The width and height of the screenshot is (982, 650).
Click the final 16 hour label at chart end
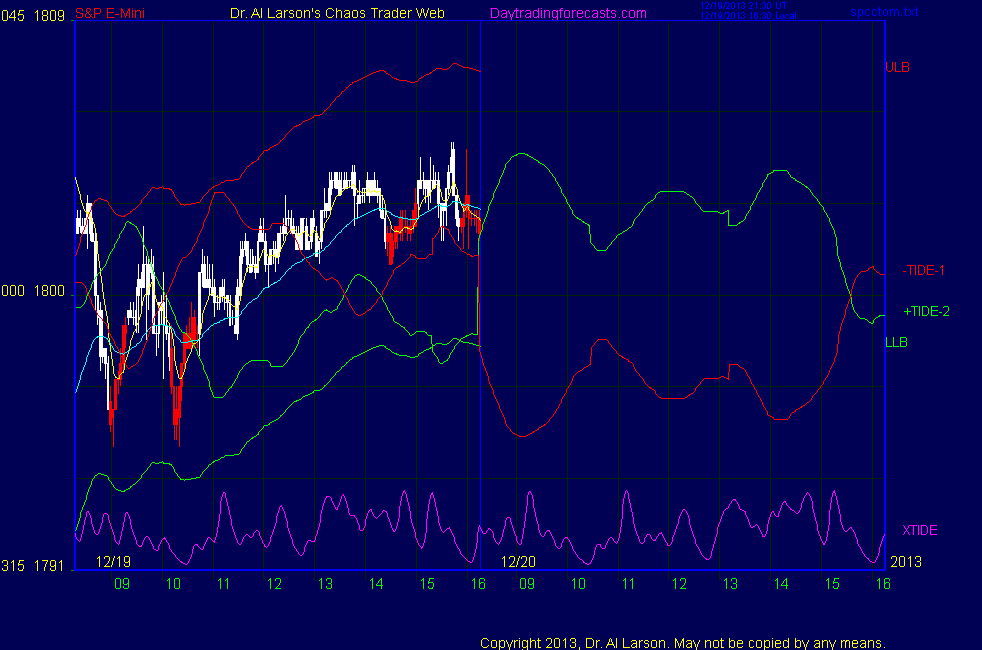pos(882,584)
